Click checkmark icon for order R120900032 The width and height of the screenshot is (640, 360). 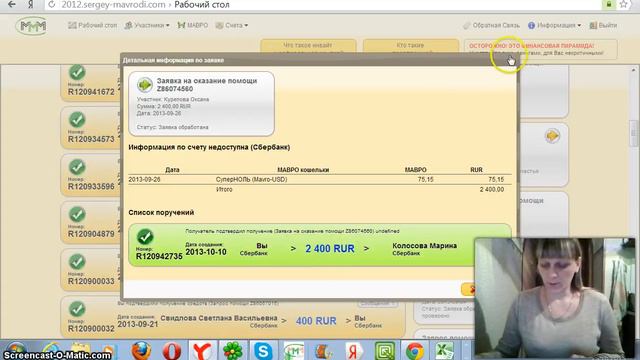pyautogui.click(x=77, y=309)
